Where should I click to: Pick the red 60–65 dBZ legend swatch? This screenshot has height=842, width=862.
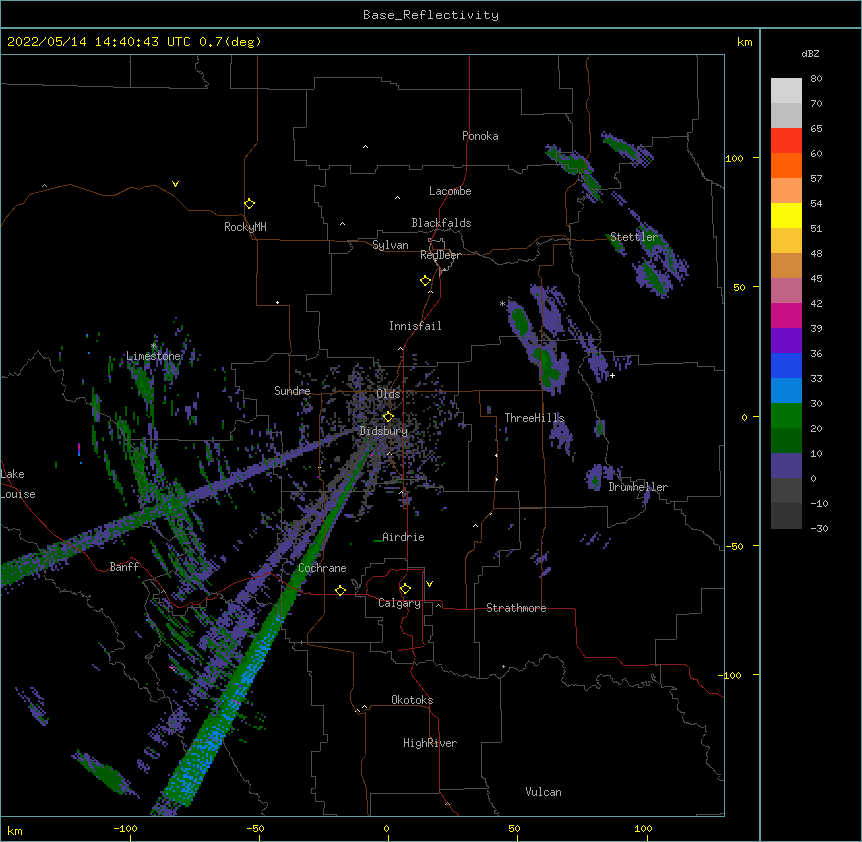(786, 141)
